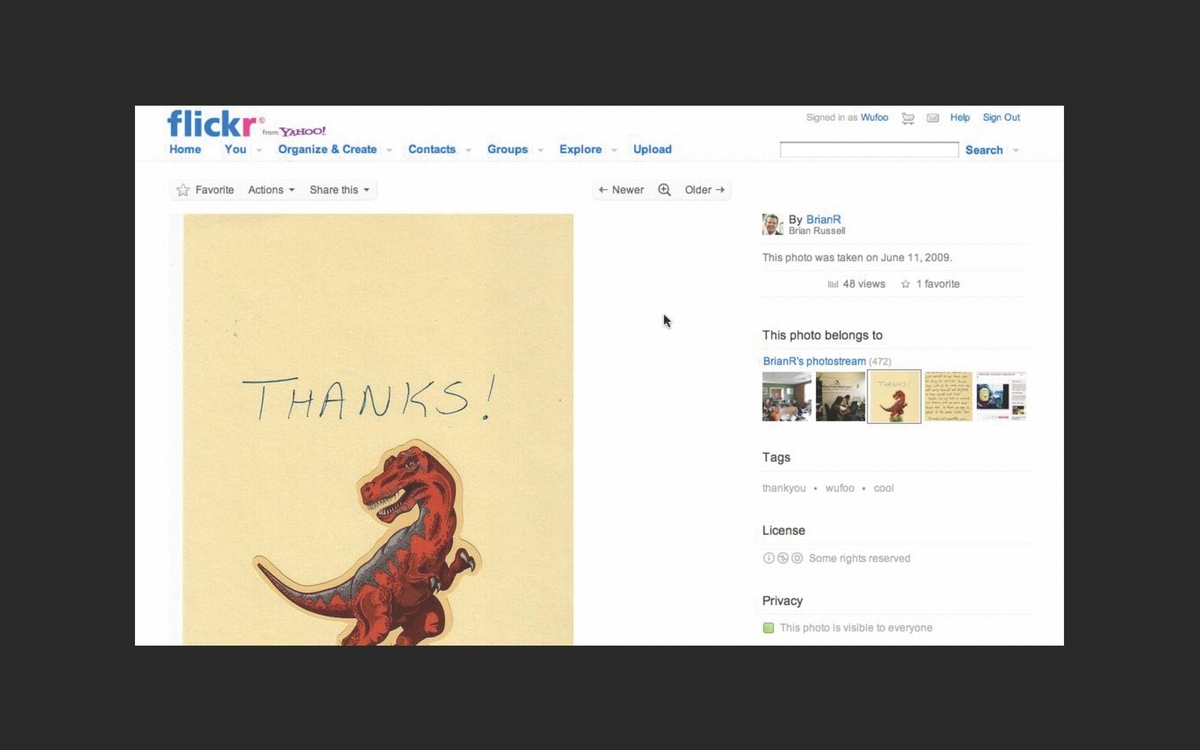The width and height of the screenshot is (1200, 750).
Task: Open Organize & Create menu
Action: coord(327,149)
